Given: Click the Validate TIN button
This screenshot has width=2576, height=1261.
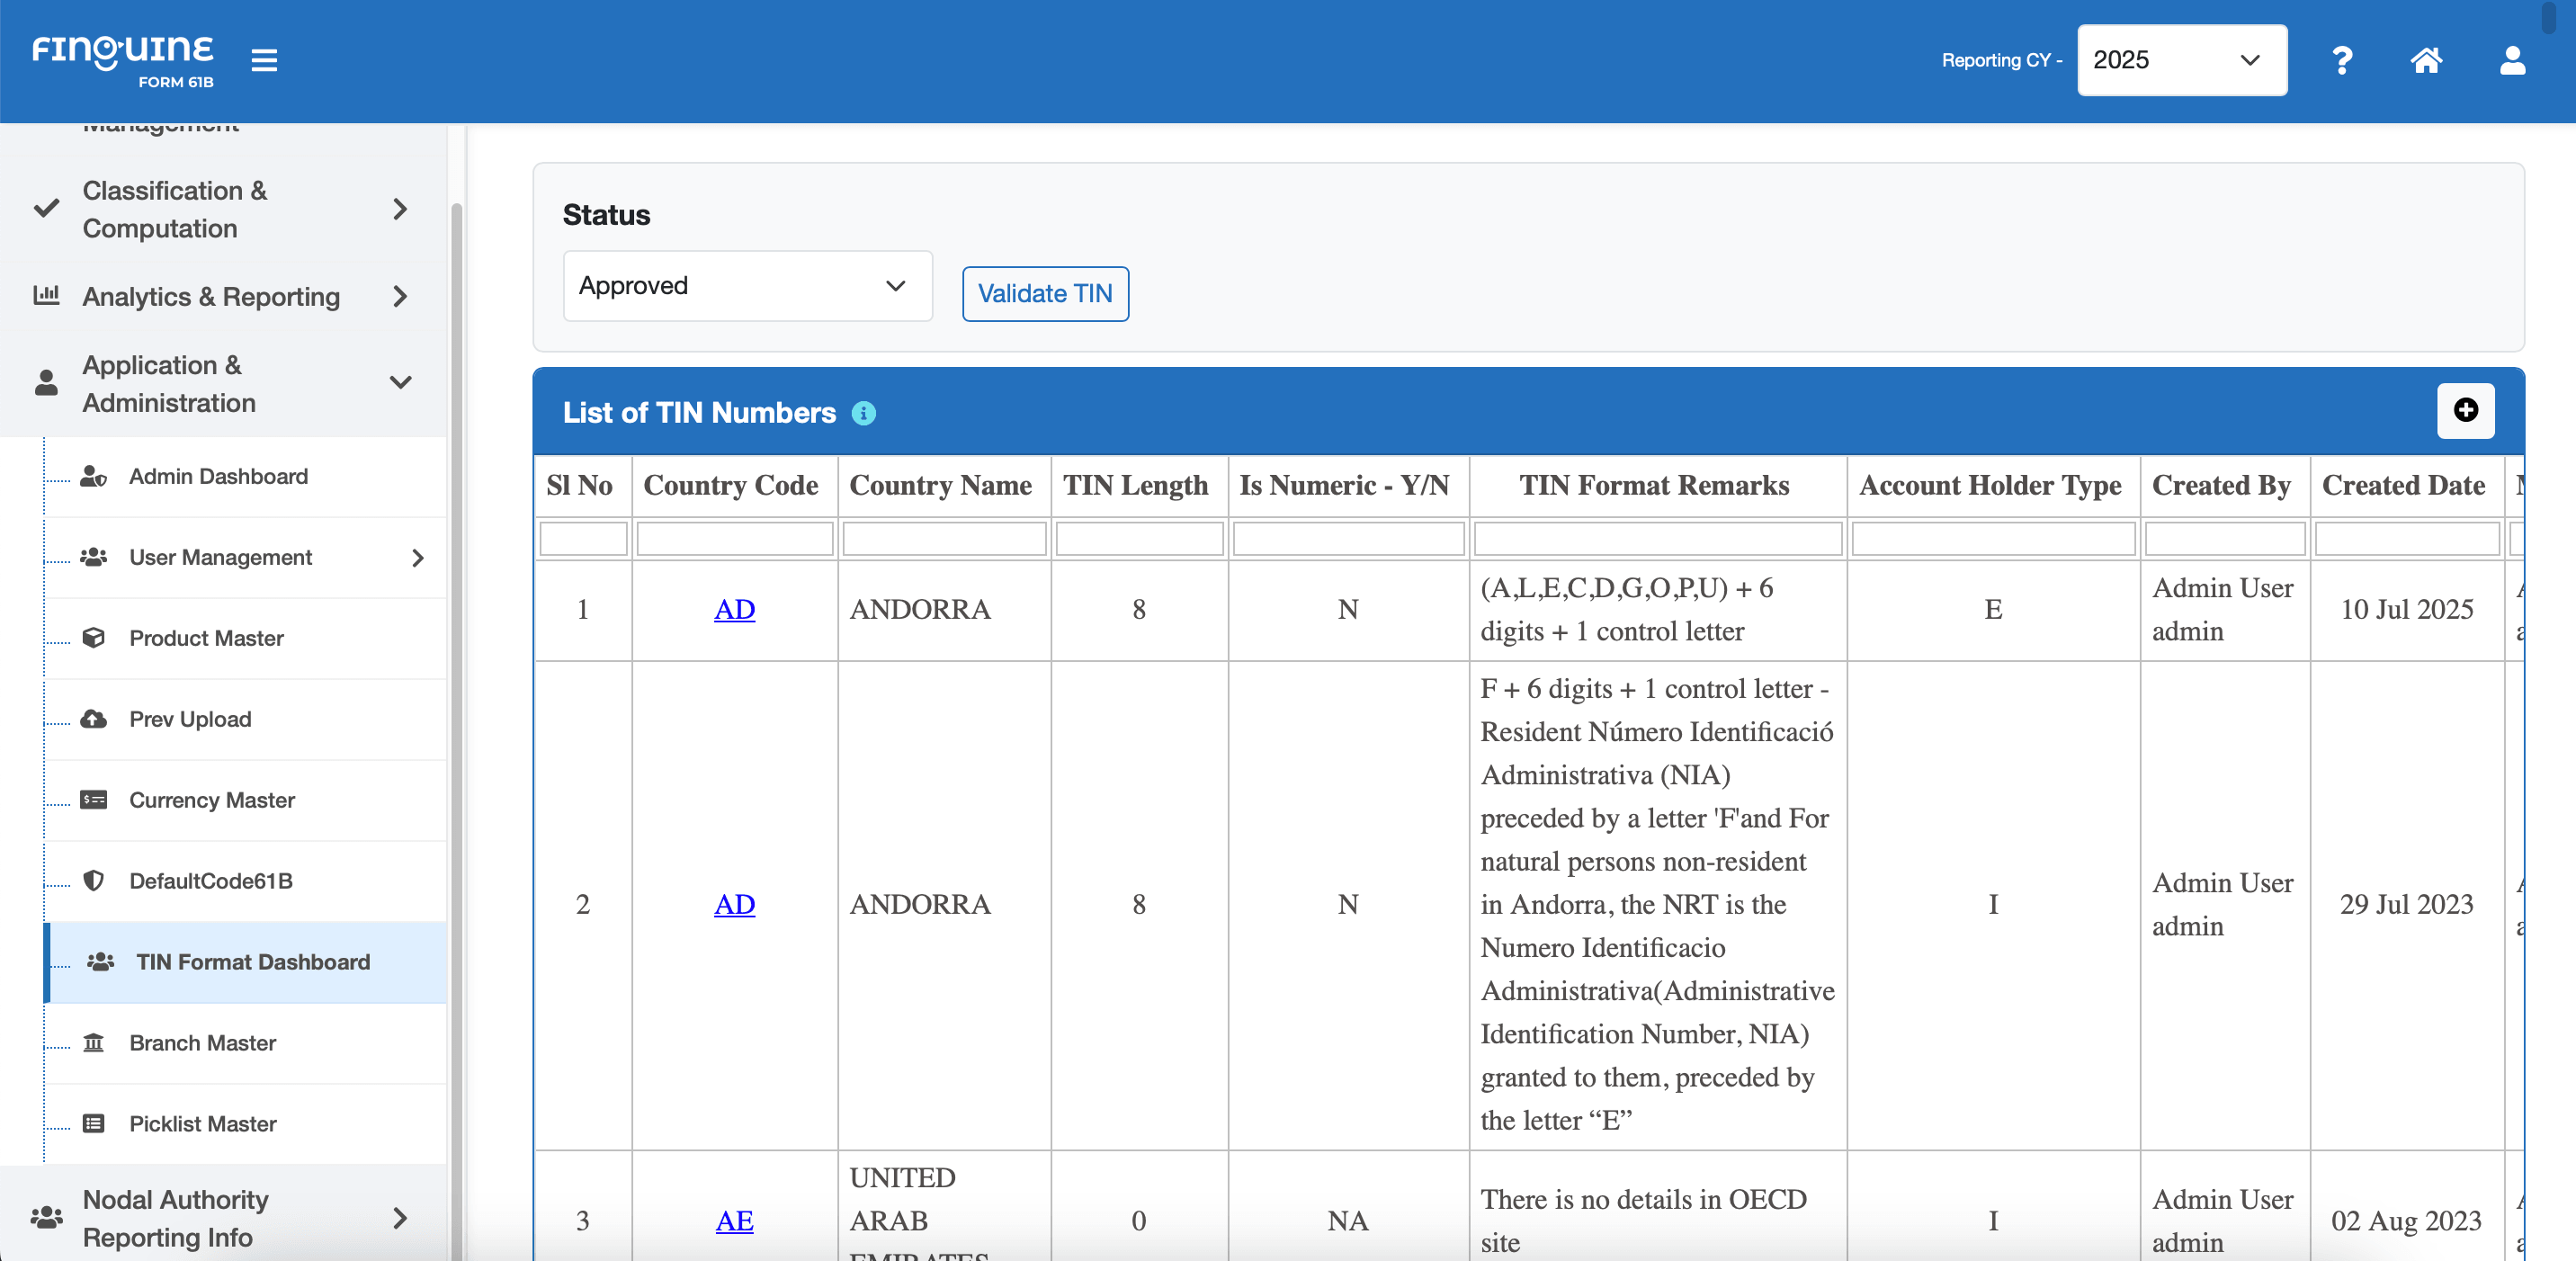Looking at the screenshot, I should pyautogui.click(x=1044, y=293).
